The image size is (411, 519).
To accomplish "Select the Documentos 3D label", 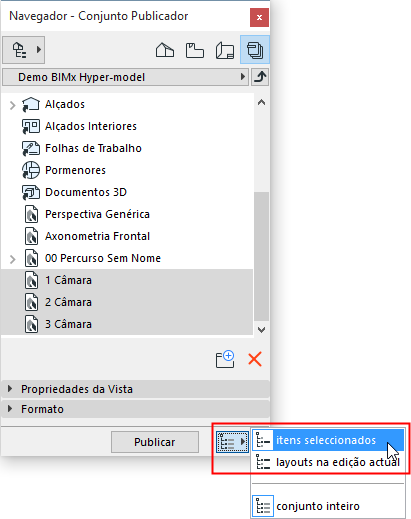I will tap(86, 192).
